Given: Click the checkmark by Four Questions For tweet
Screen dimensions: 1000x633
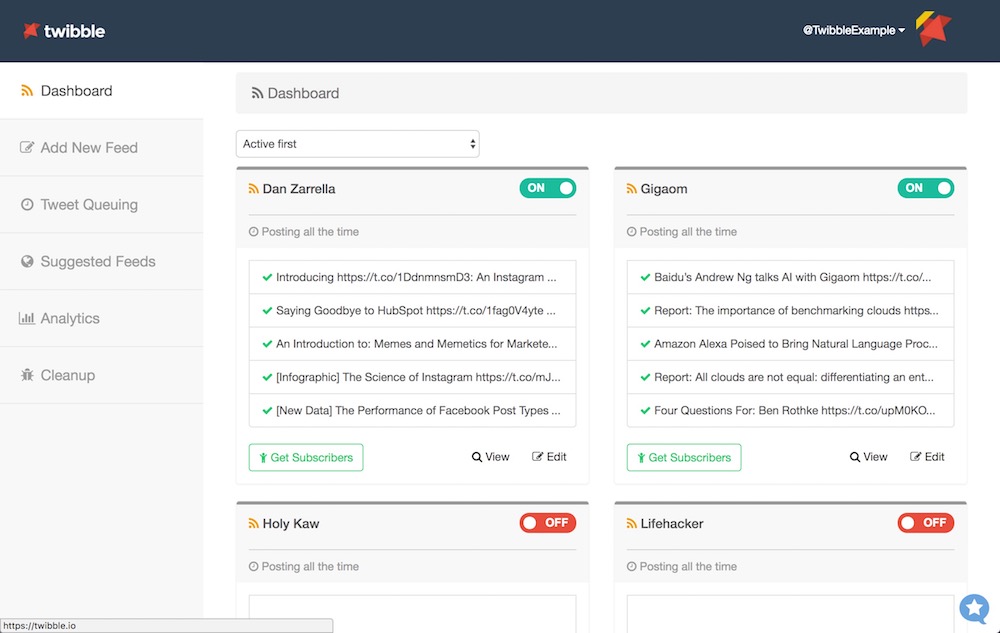Looking at the screenshot, I should tap(645, 411).
